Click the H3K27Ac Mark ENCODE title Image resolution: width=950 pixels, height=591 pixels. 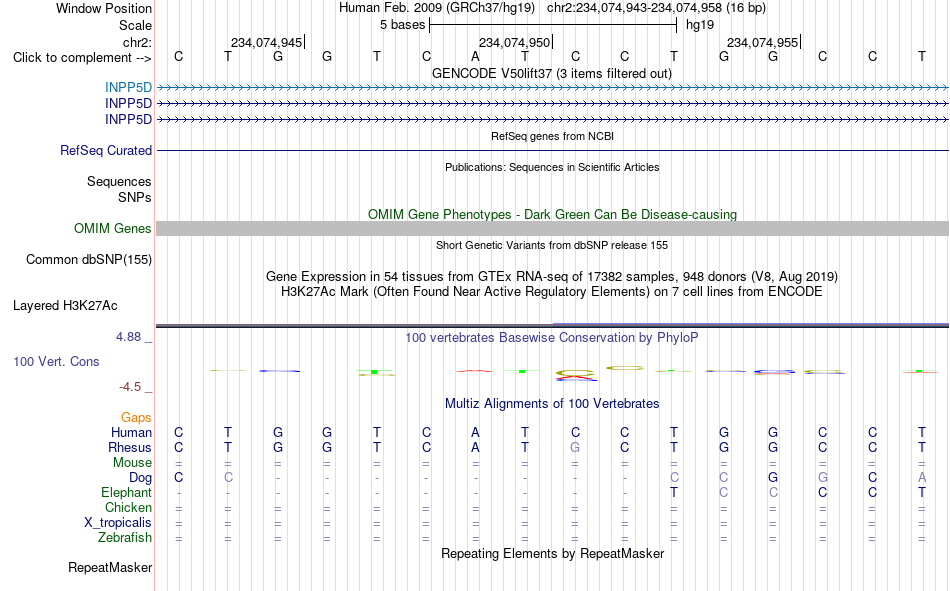pyautogui.click(x=552, y=292)
